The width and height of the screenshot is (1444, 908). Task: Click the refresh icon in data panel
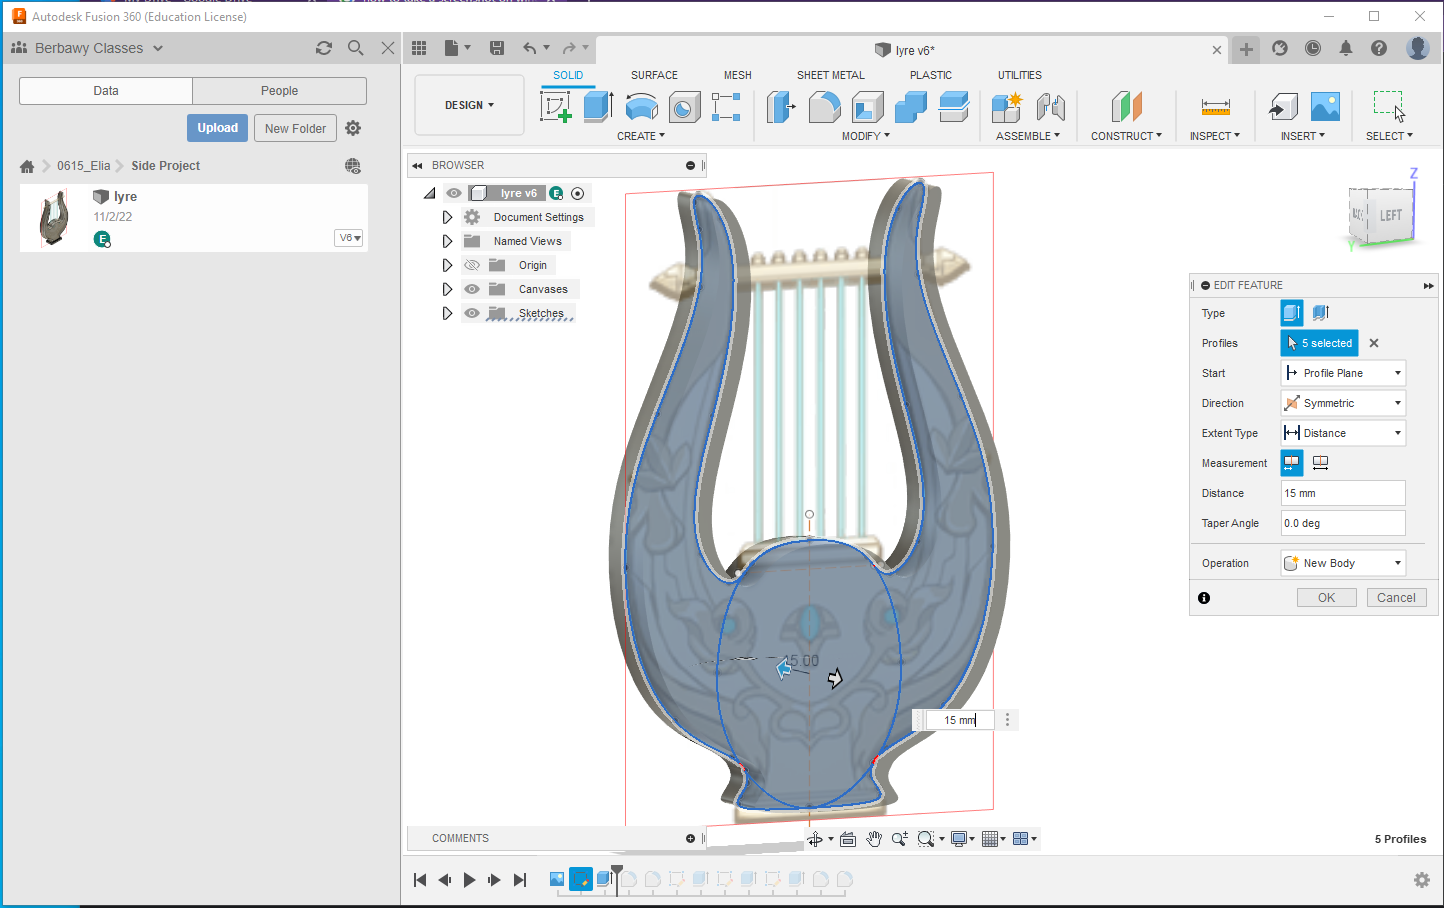pyautogui.click(x=323, y=48)
